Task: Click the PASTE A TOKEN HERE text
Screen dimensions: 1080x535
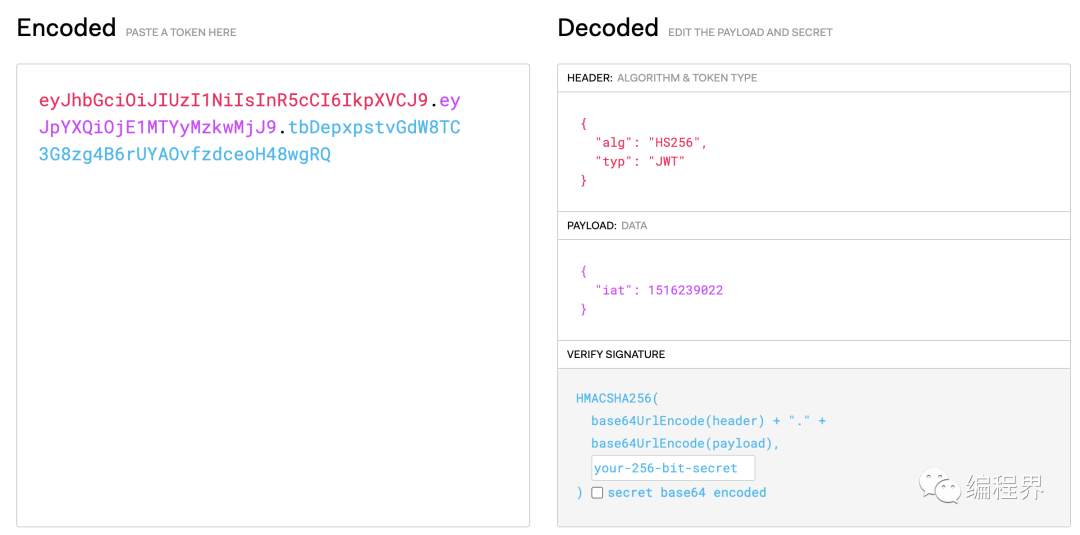Action: 181,33
